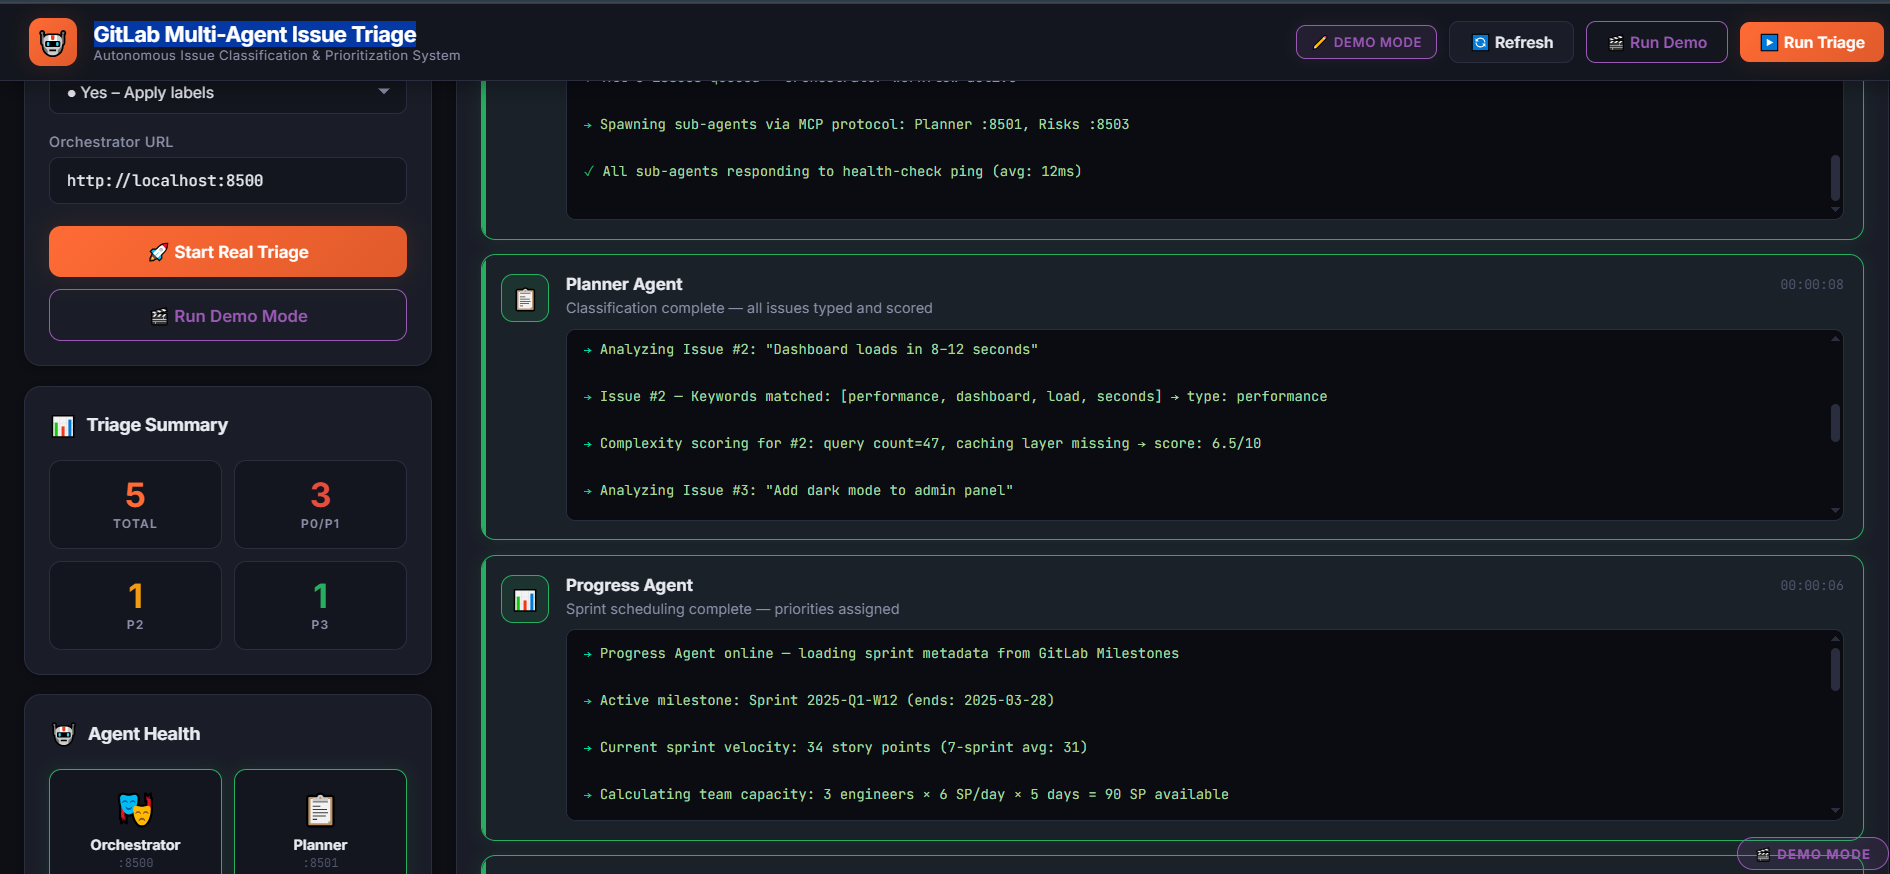Click the Triage Summary chart icon

click(63, 426)
